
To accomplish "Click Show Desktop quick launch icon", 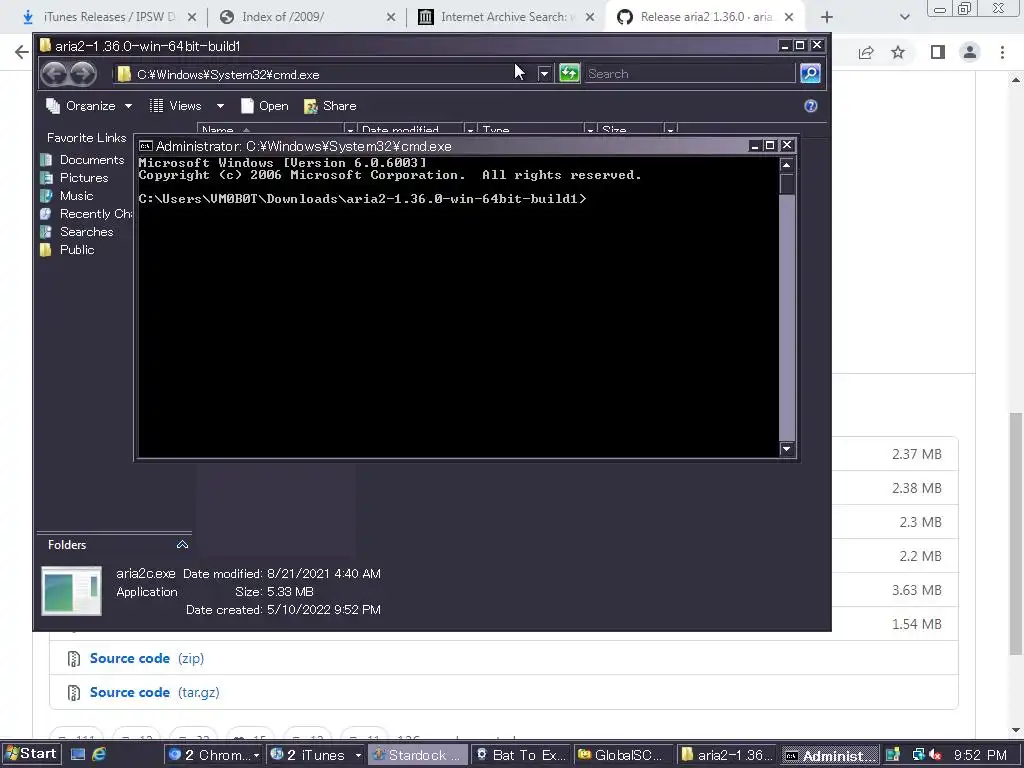I will [78, 754].
